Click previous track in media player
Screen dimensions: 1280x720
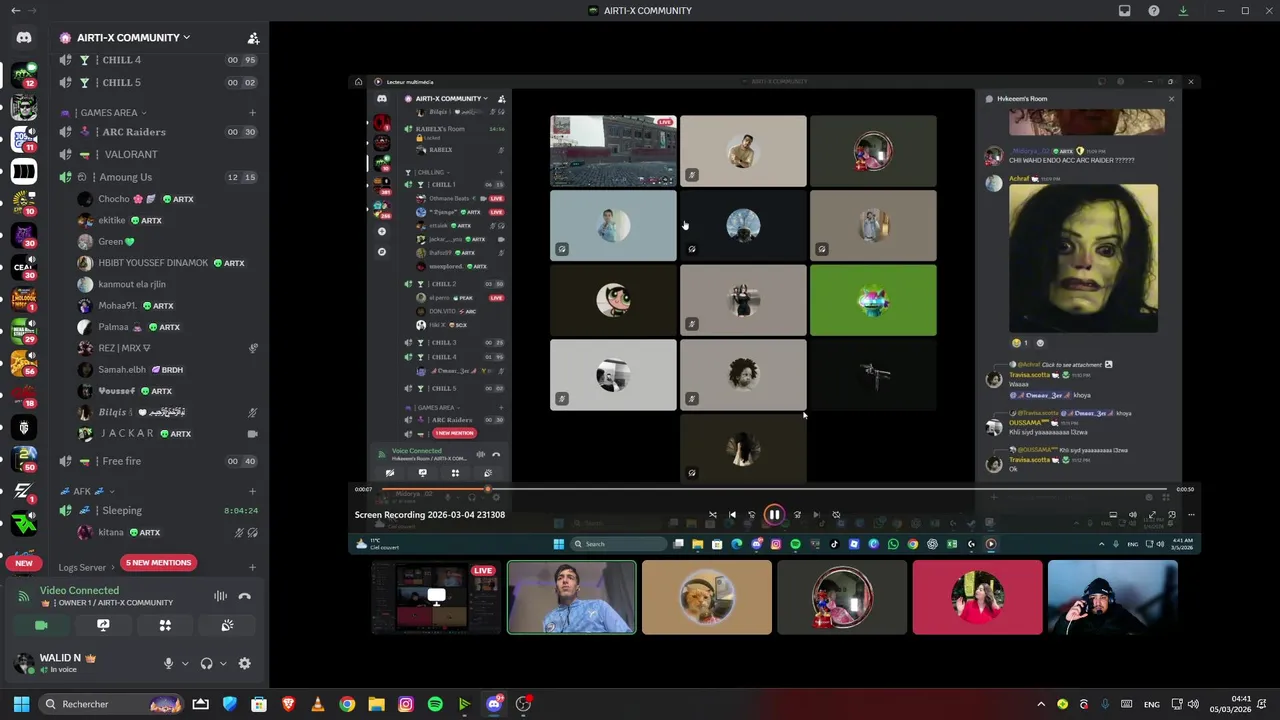tap(732, 515)
